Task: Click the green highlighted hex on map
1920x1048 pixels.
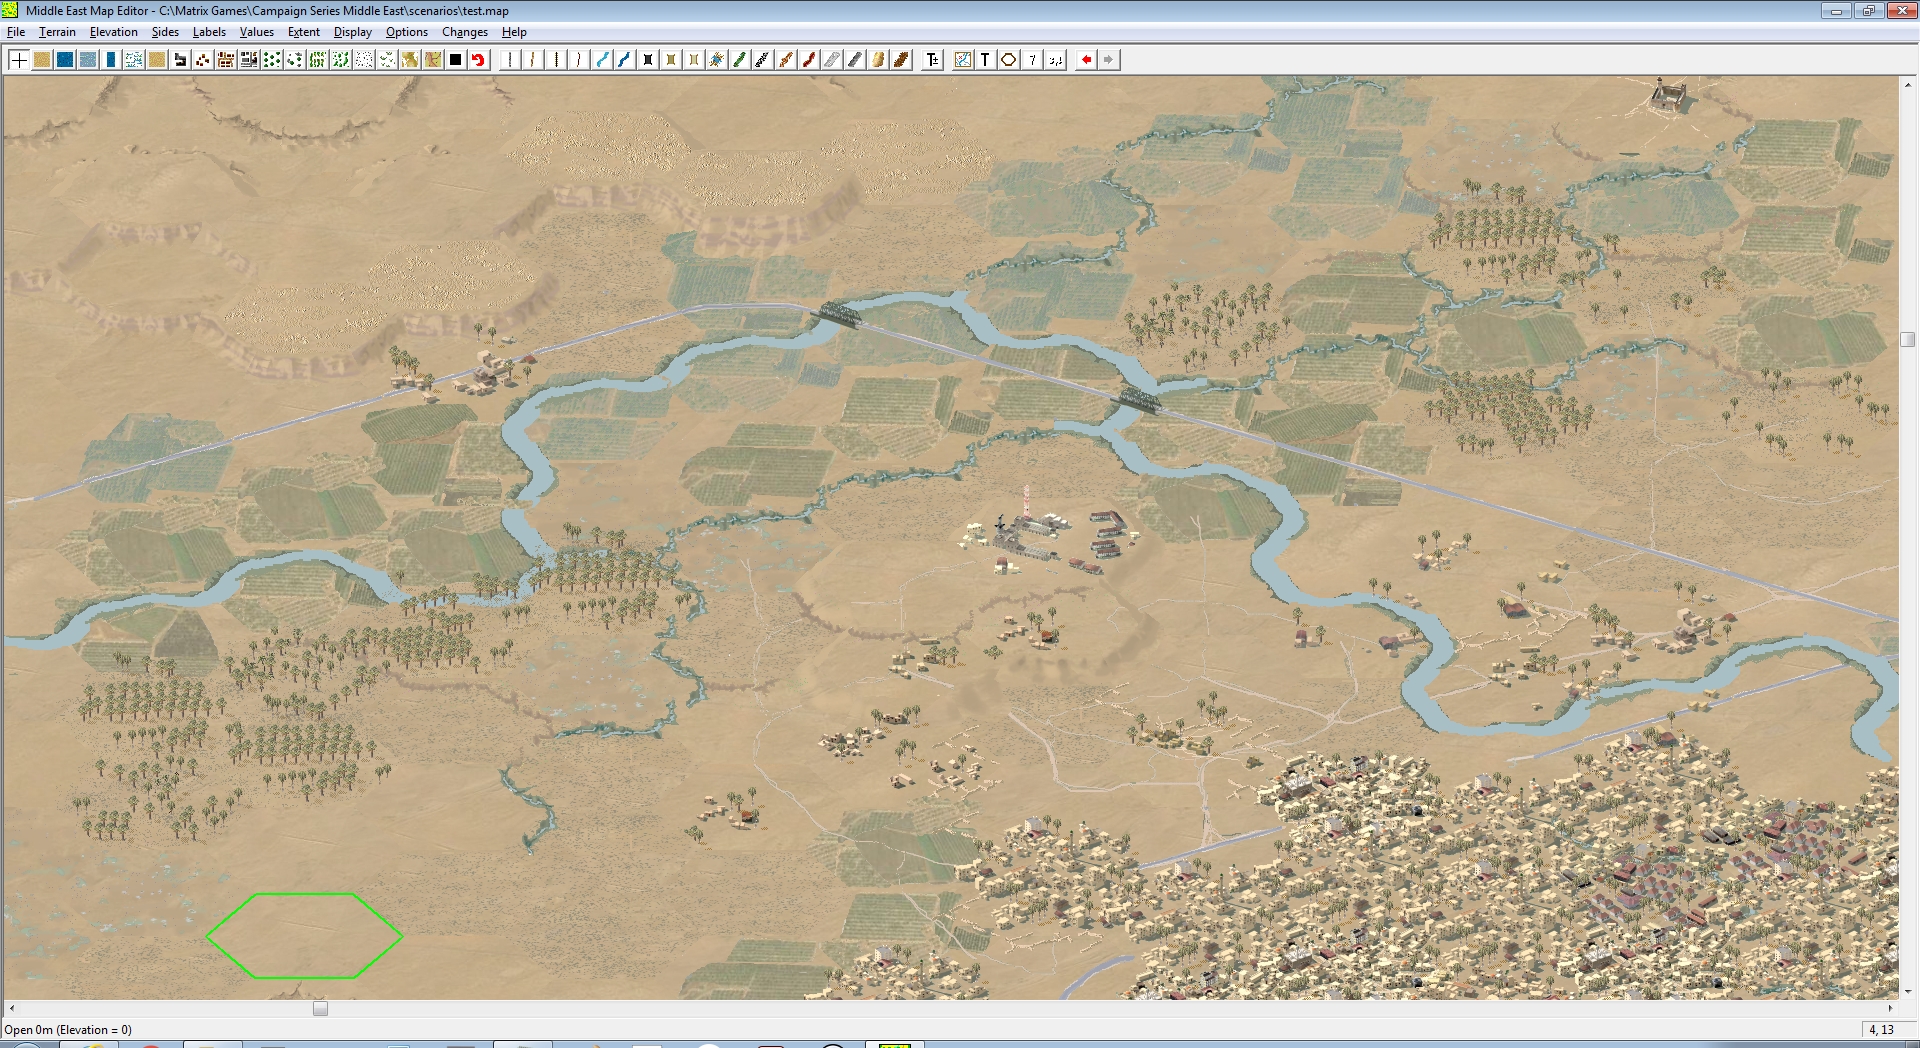Action: click(304, 935)
